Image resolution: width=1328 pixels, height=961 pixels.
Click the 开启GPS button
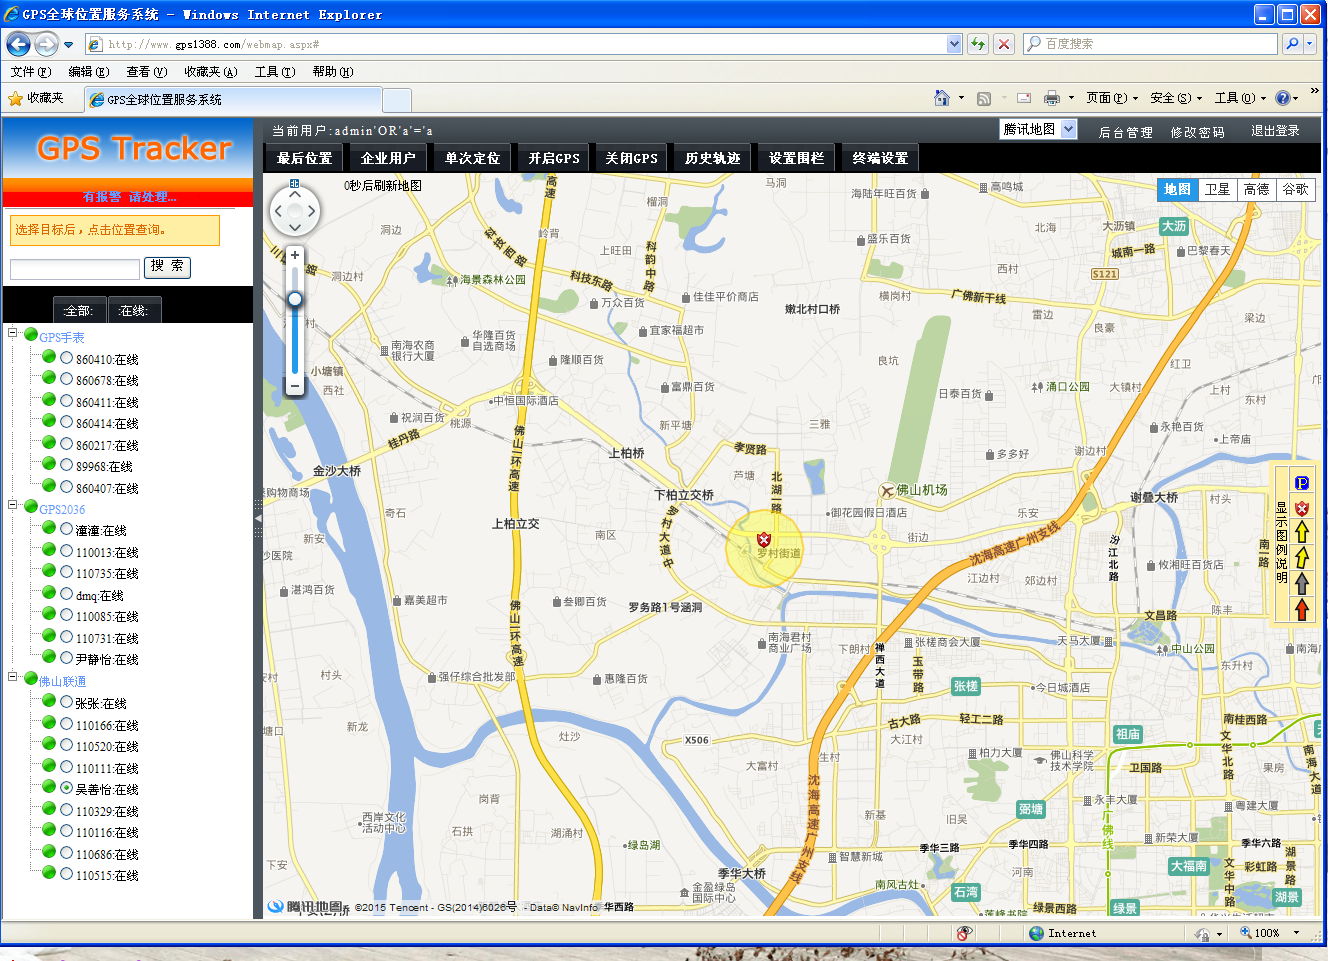554,158
